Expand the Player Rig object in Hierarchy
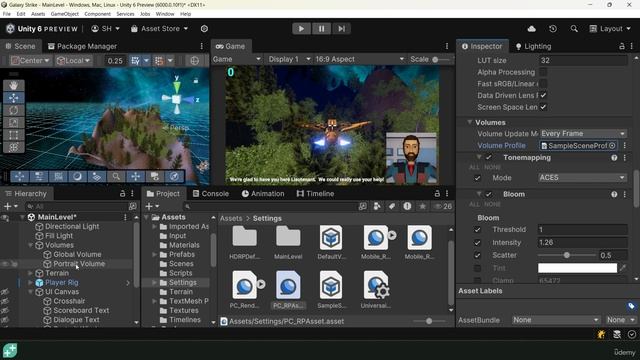The height and width of the screenshot is (360, 640). tap(30, 282)
